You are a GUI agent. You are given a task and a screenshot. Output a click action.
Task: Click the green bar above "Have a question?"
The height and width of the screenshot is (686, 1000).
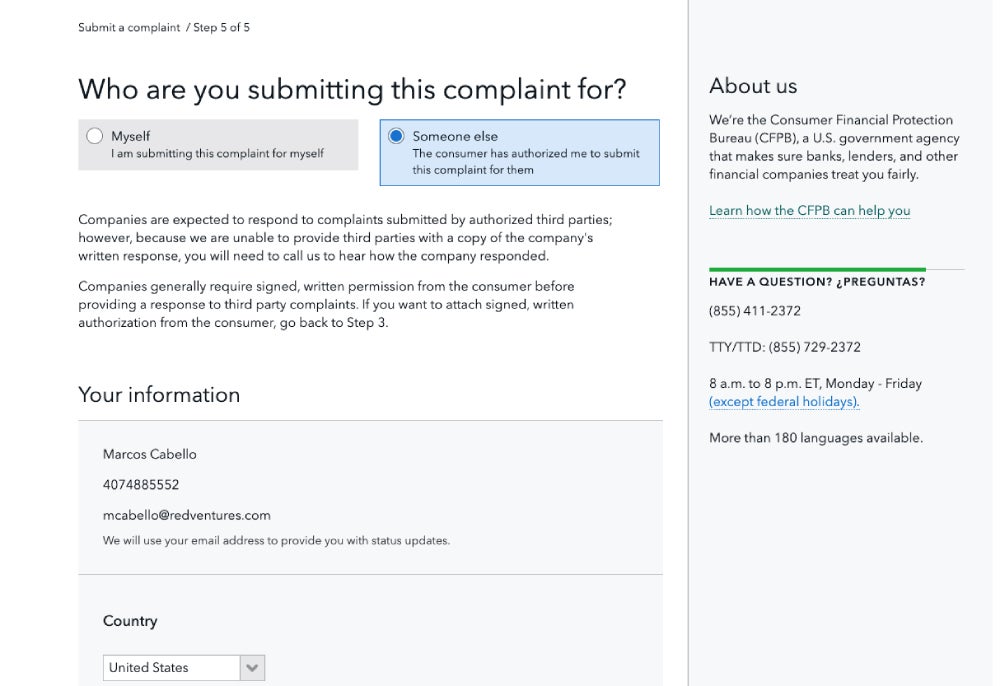tap(817, 270)
